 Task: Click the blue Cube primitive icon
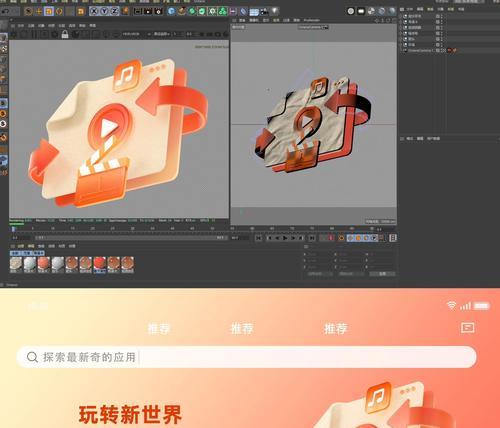pos(171,11)
